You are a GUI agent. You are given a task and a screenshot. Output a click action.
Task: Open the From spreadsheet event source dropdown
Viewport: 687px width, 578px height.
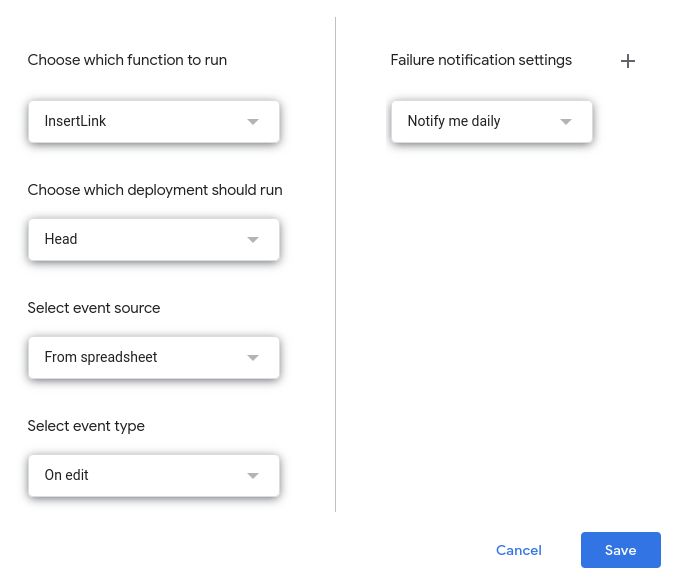153,358
